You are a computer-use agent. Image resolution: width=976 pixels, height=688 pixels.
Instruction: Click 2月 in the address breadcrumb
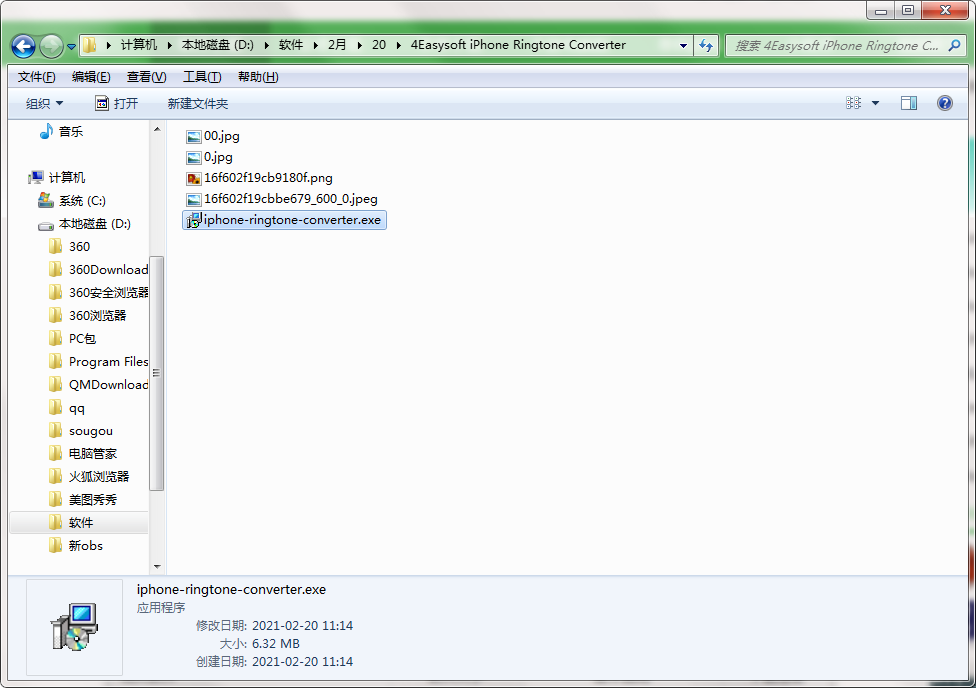337,45
